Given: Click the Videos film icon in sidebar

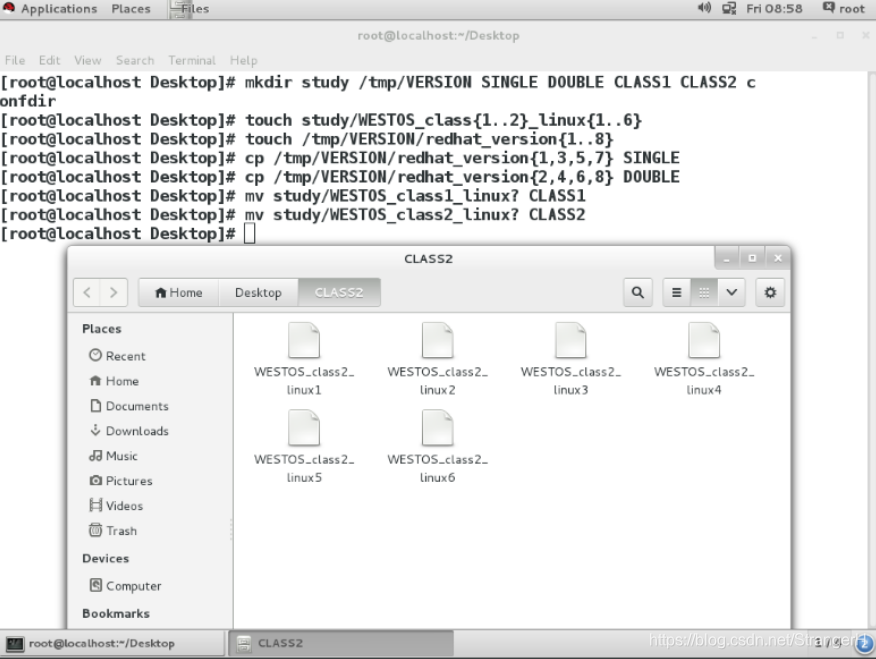Looking at the screenshot, I should pyautogui.click(x=96, y=505).
